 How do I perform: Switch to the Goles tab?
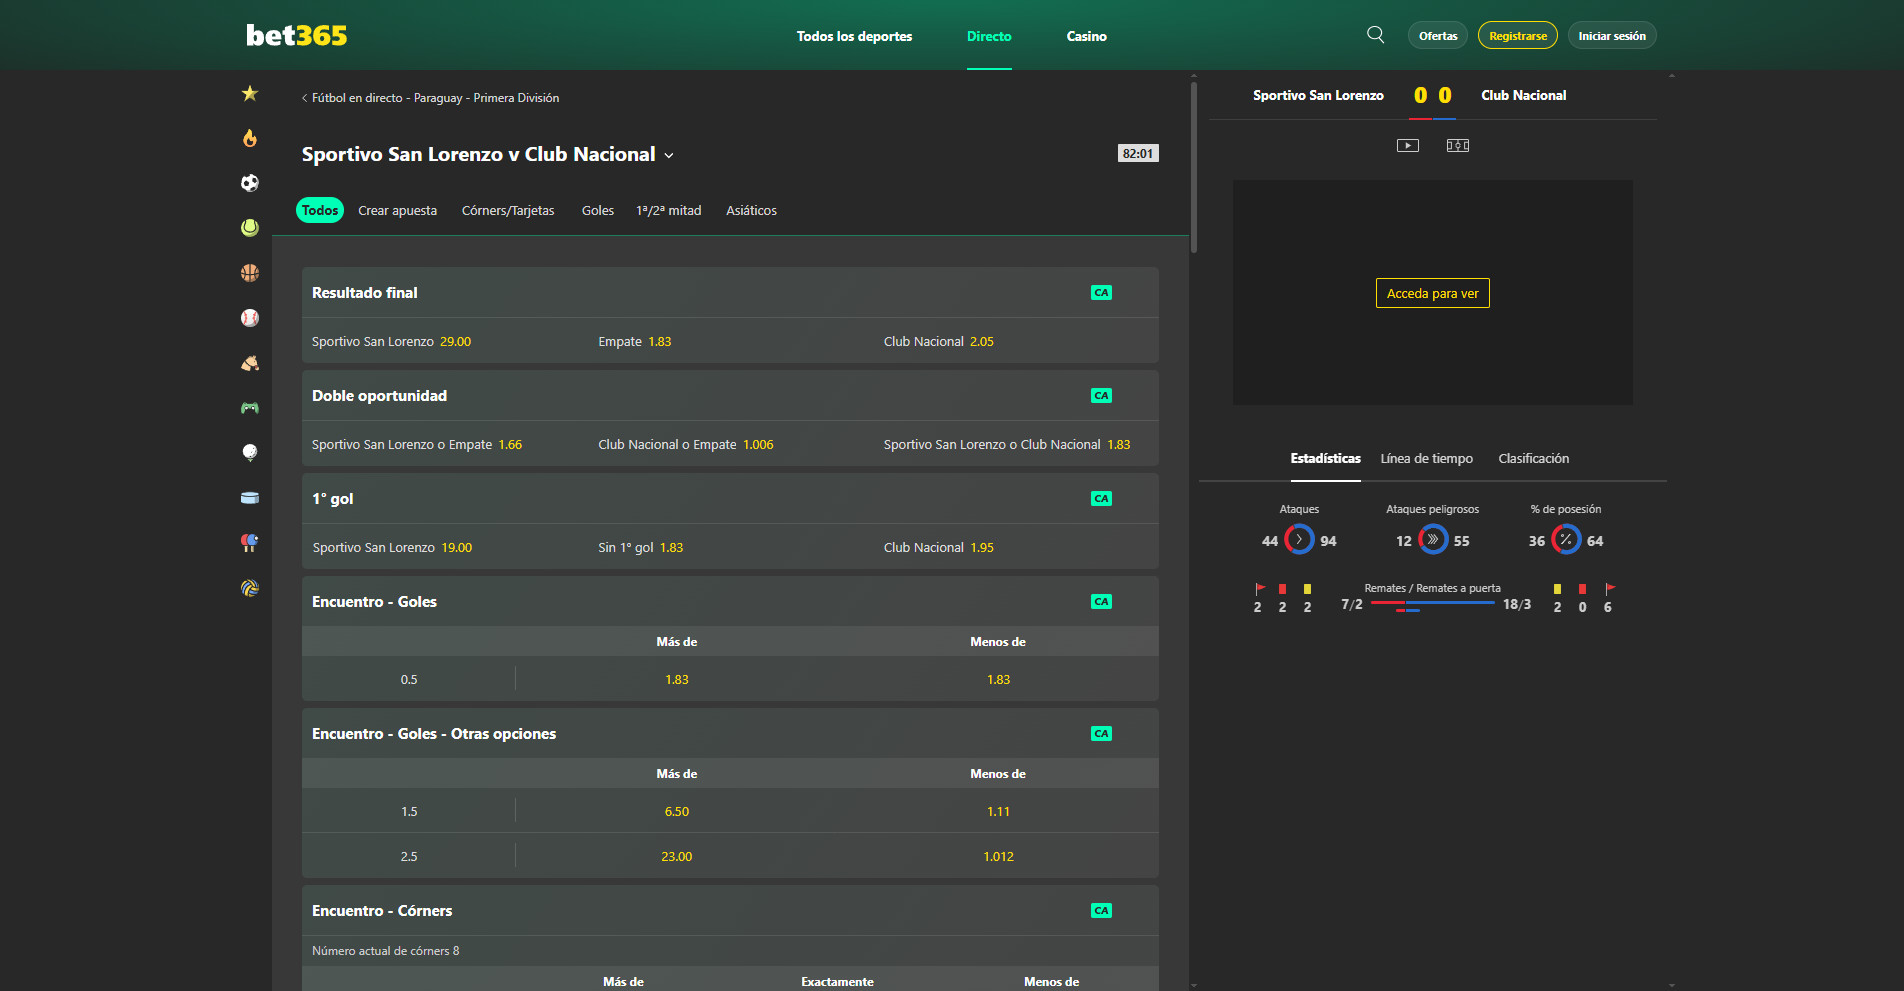[598, 211]
